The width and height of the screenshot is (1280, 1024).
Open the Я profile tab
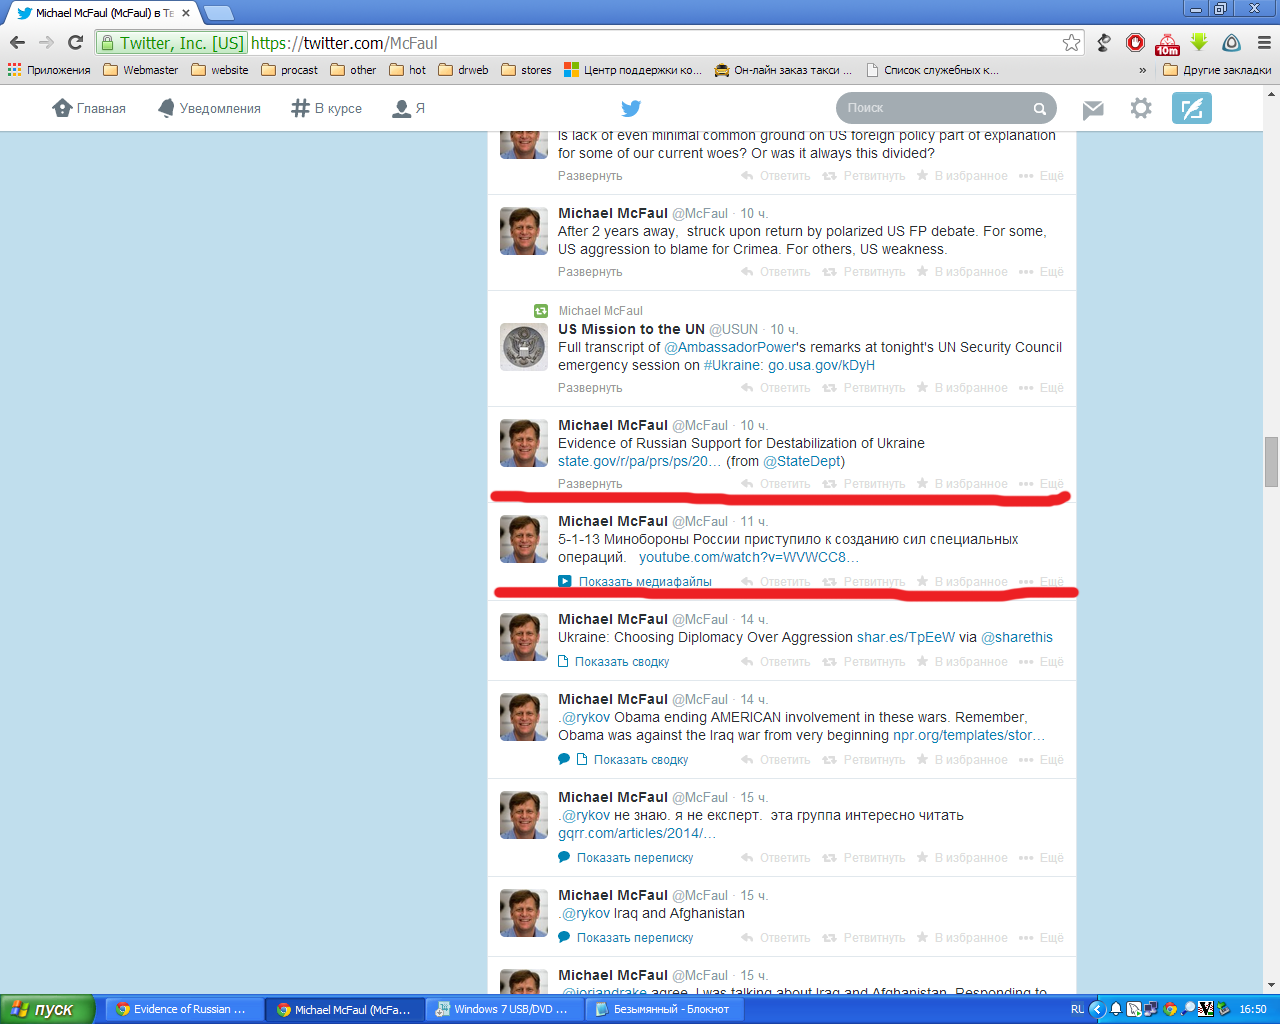tap(409, 108)
